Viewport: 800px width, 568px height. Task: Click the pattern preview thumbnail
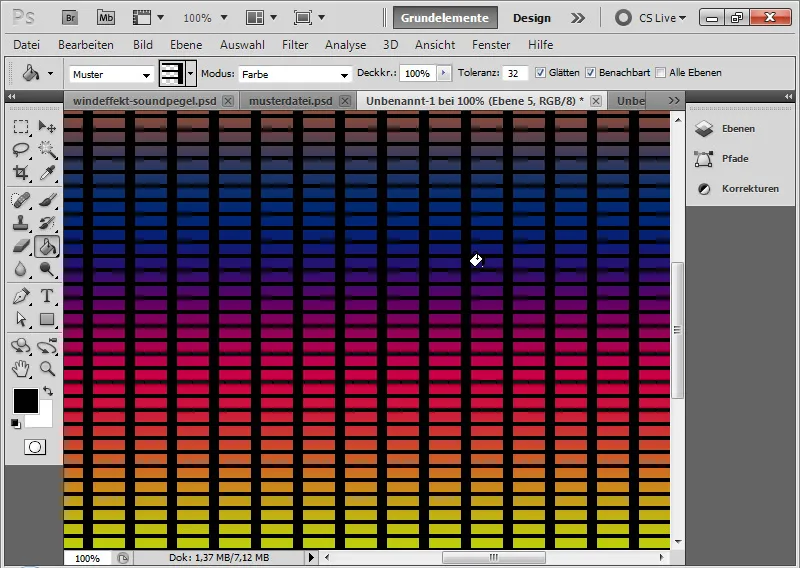pos(172,74)
